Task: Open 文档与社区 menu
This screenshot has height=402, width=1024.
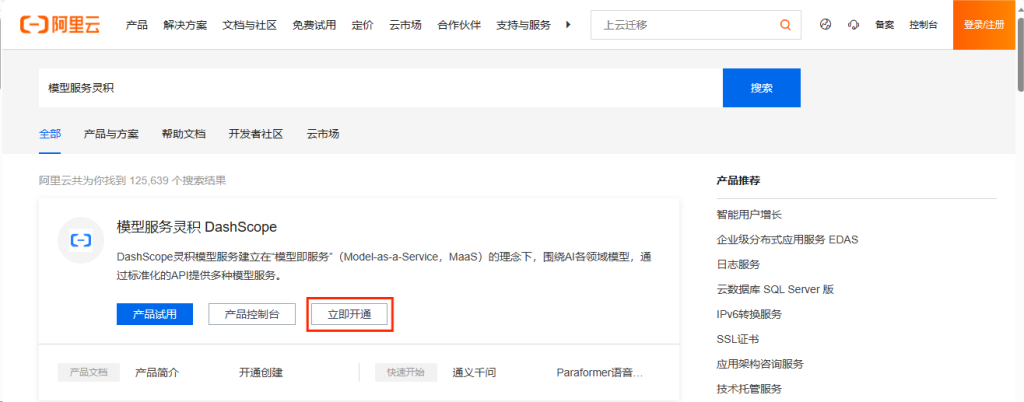Action: (x=249, y=25)
